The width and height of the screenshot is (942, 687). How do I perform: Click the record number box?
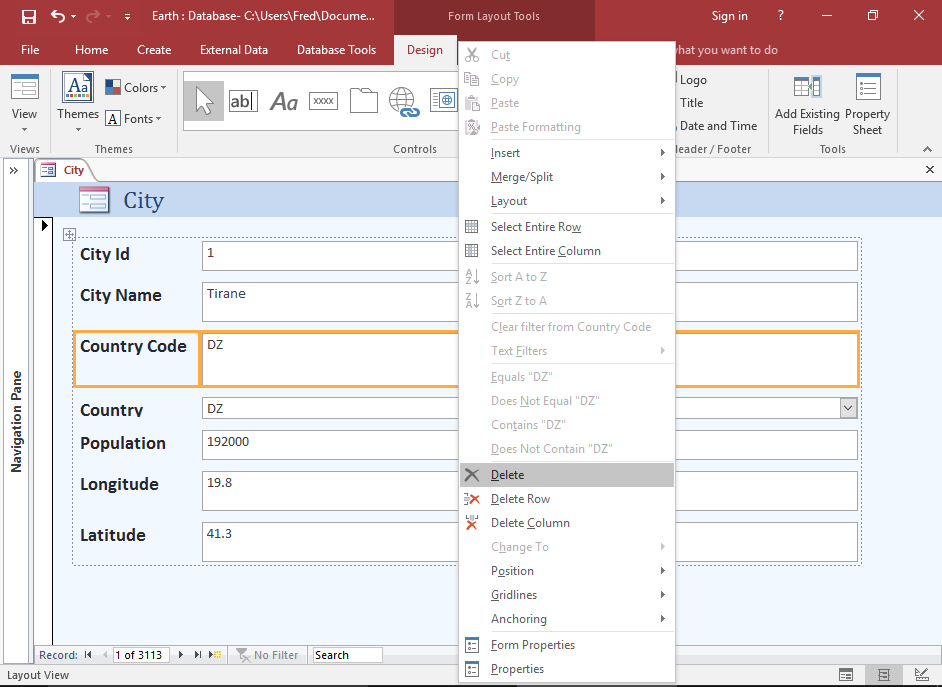click(141, 655)
